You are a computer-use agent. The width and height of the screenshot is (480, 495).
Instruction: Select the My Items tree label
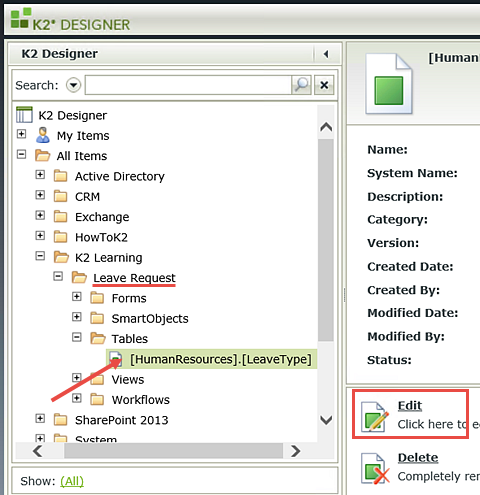83,136
